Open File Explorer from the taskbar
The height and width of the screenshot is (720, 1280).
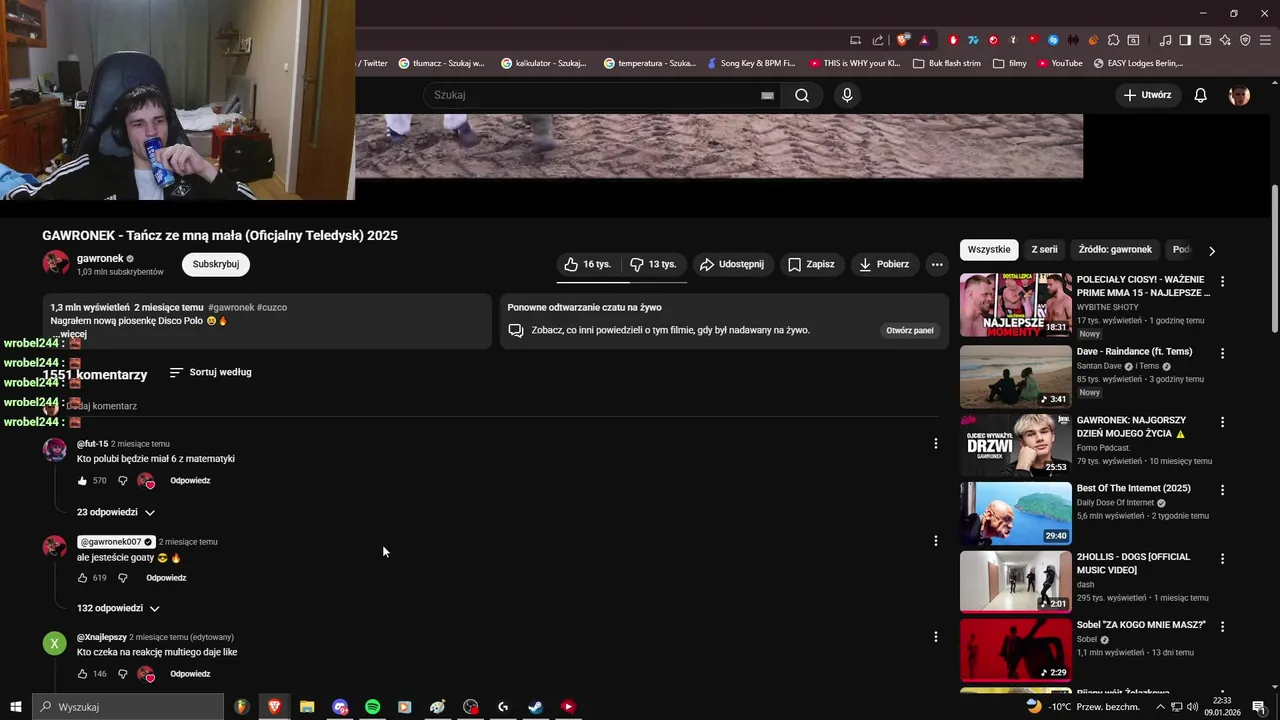(x=307, y=707)
